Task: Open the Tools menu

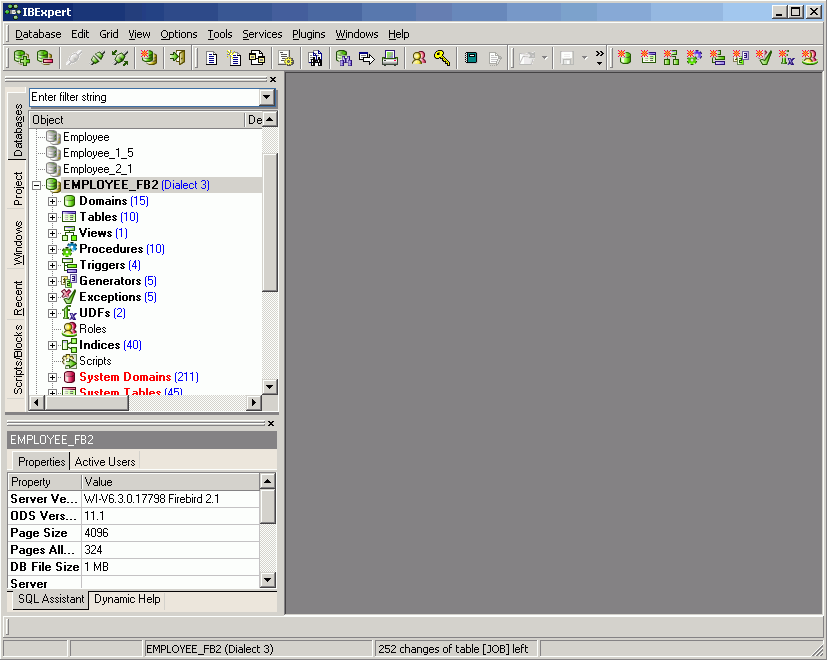Action: (219, 34)
